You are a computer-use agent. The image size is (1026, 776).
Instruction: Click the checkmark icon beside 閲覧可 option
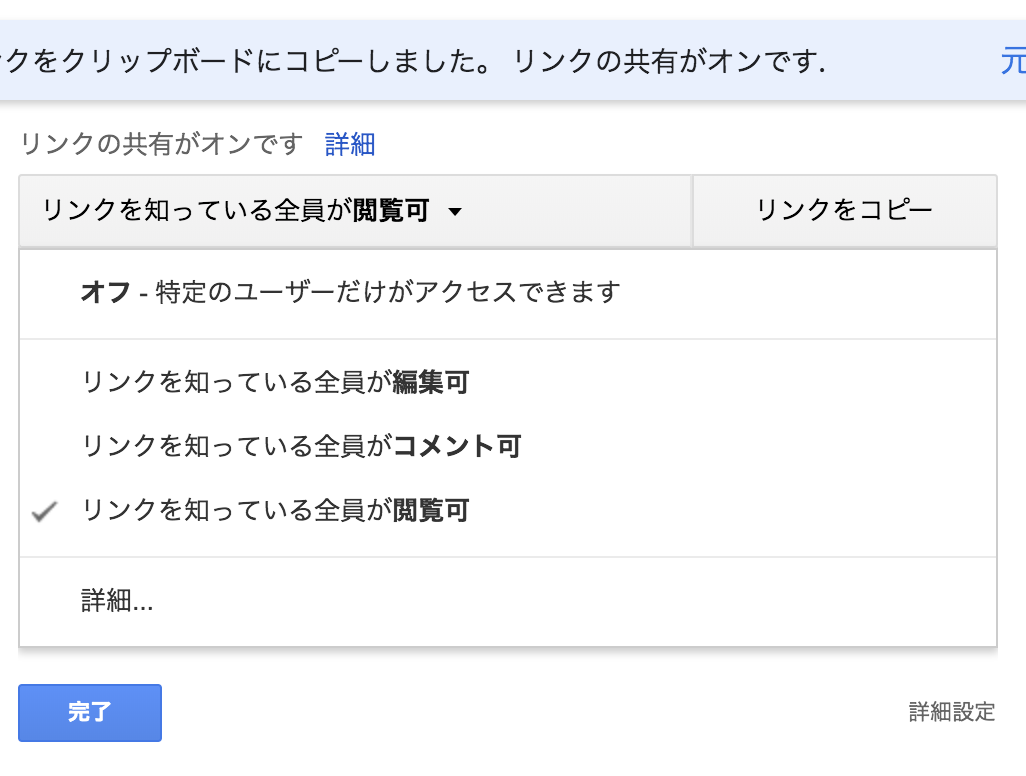click(43, 512)
